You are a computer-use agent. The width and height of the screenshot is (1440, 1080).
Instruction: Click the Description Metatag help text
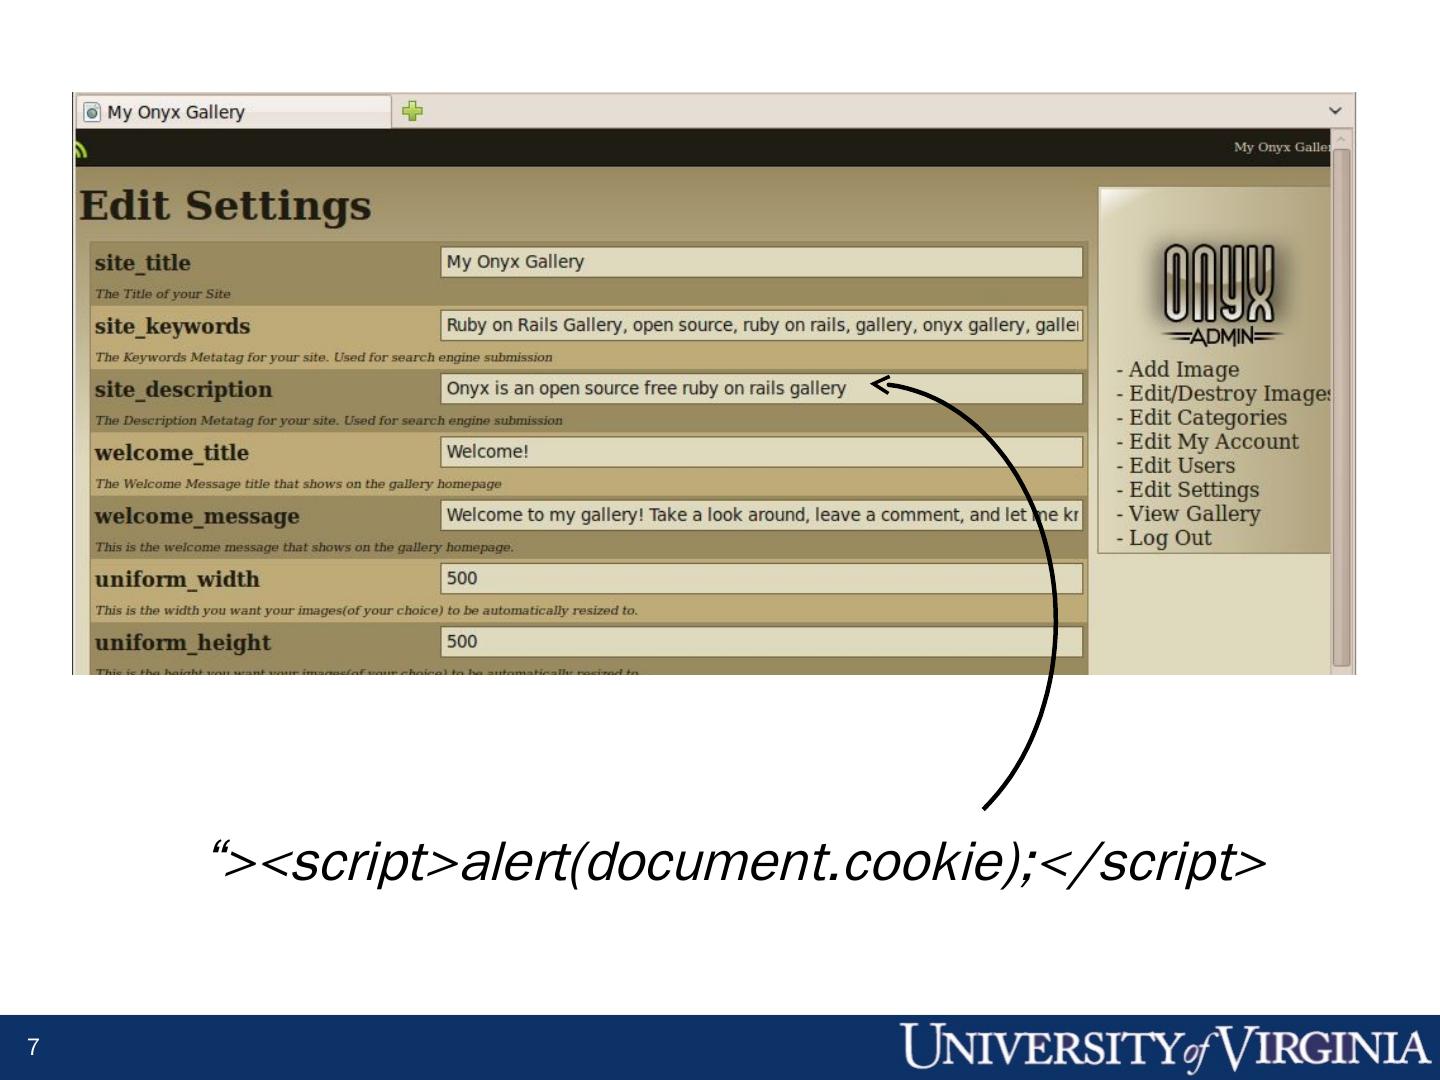pyautogui.click(x=329, y=420)
